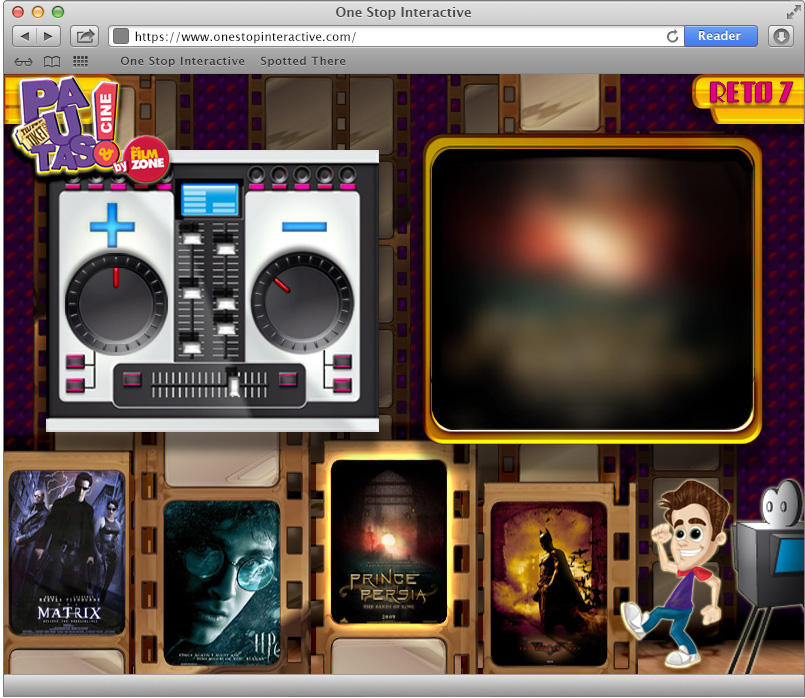Focus the onestopinteractive.com address field

click(395, 36)
